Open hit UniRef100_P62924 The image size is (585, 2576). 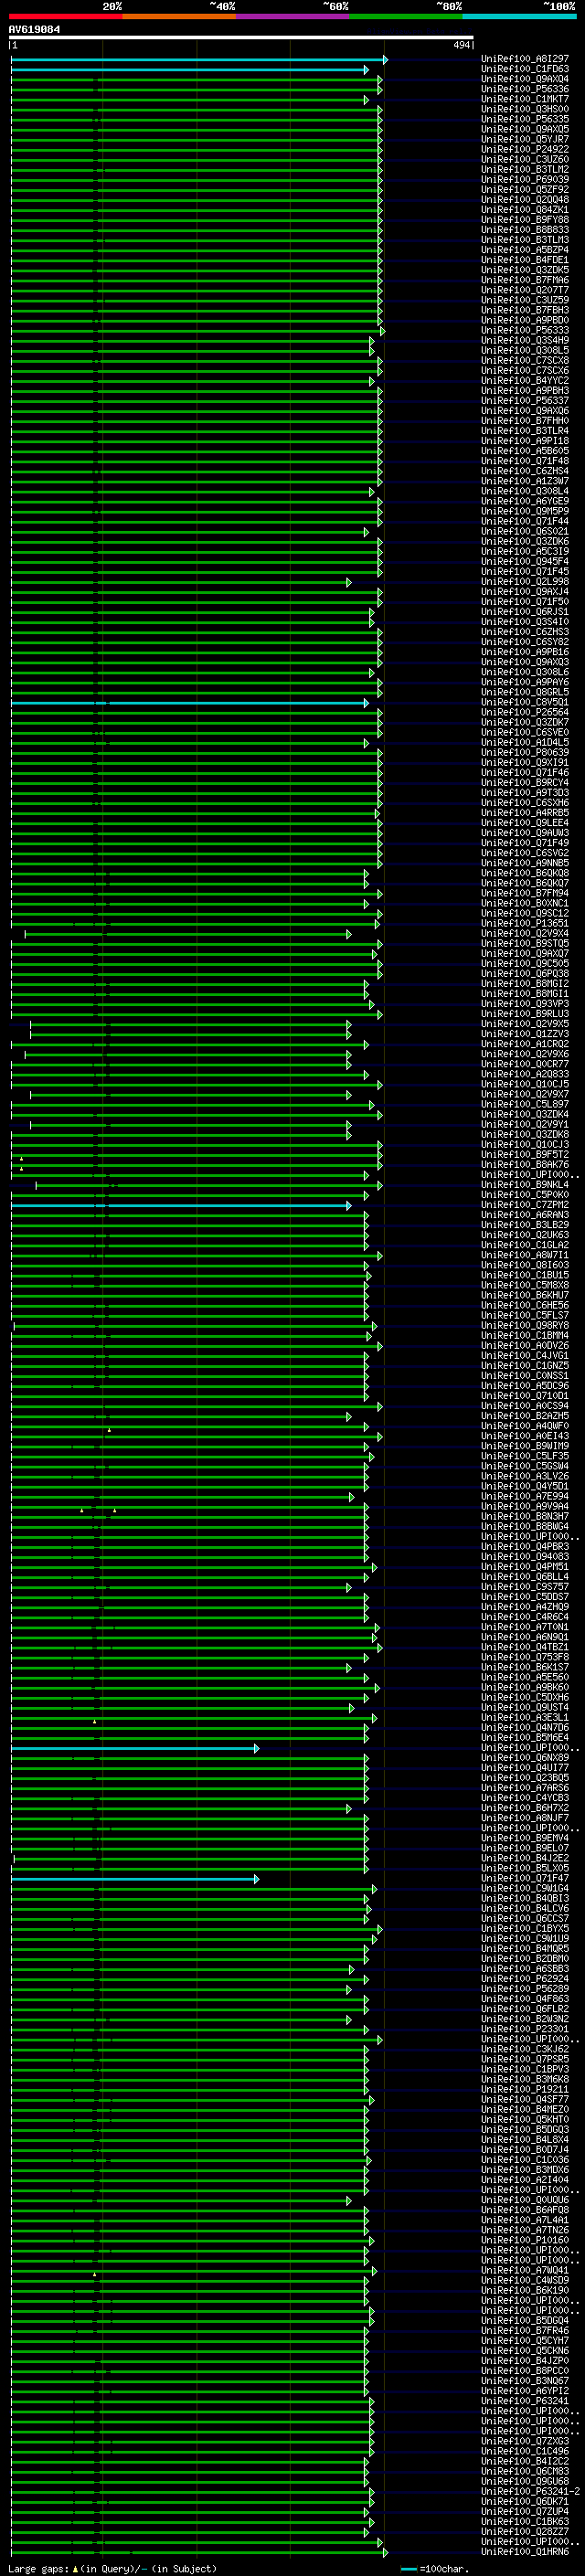(525, 1979)
